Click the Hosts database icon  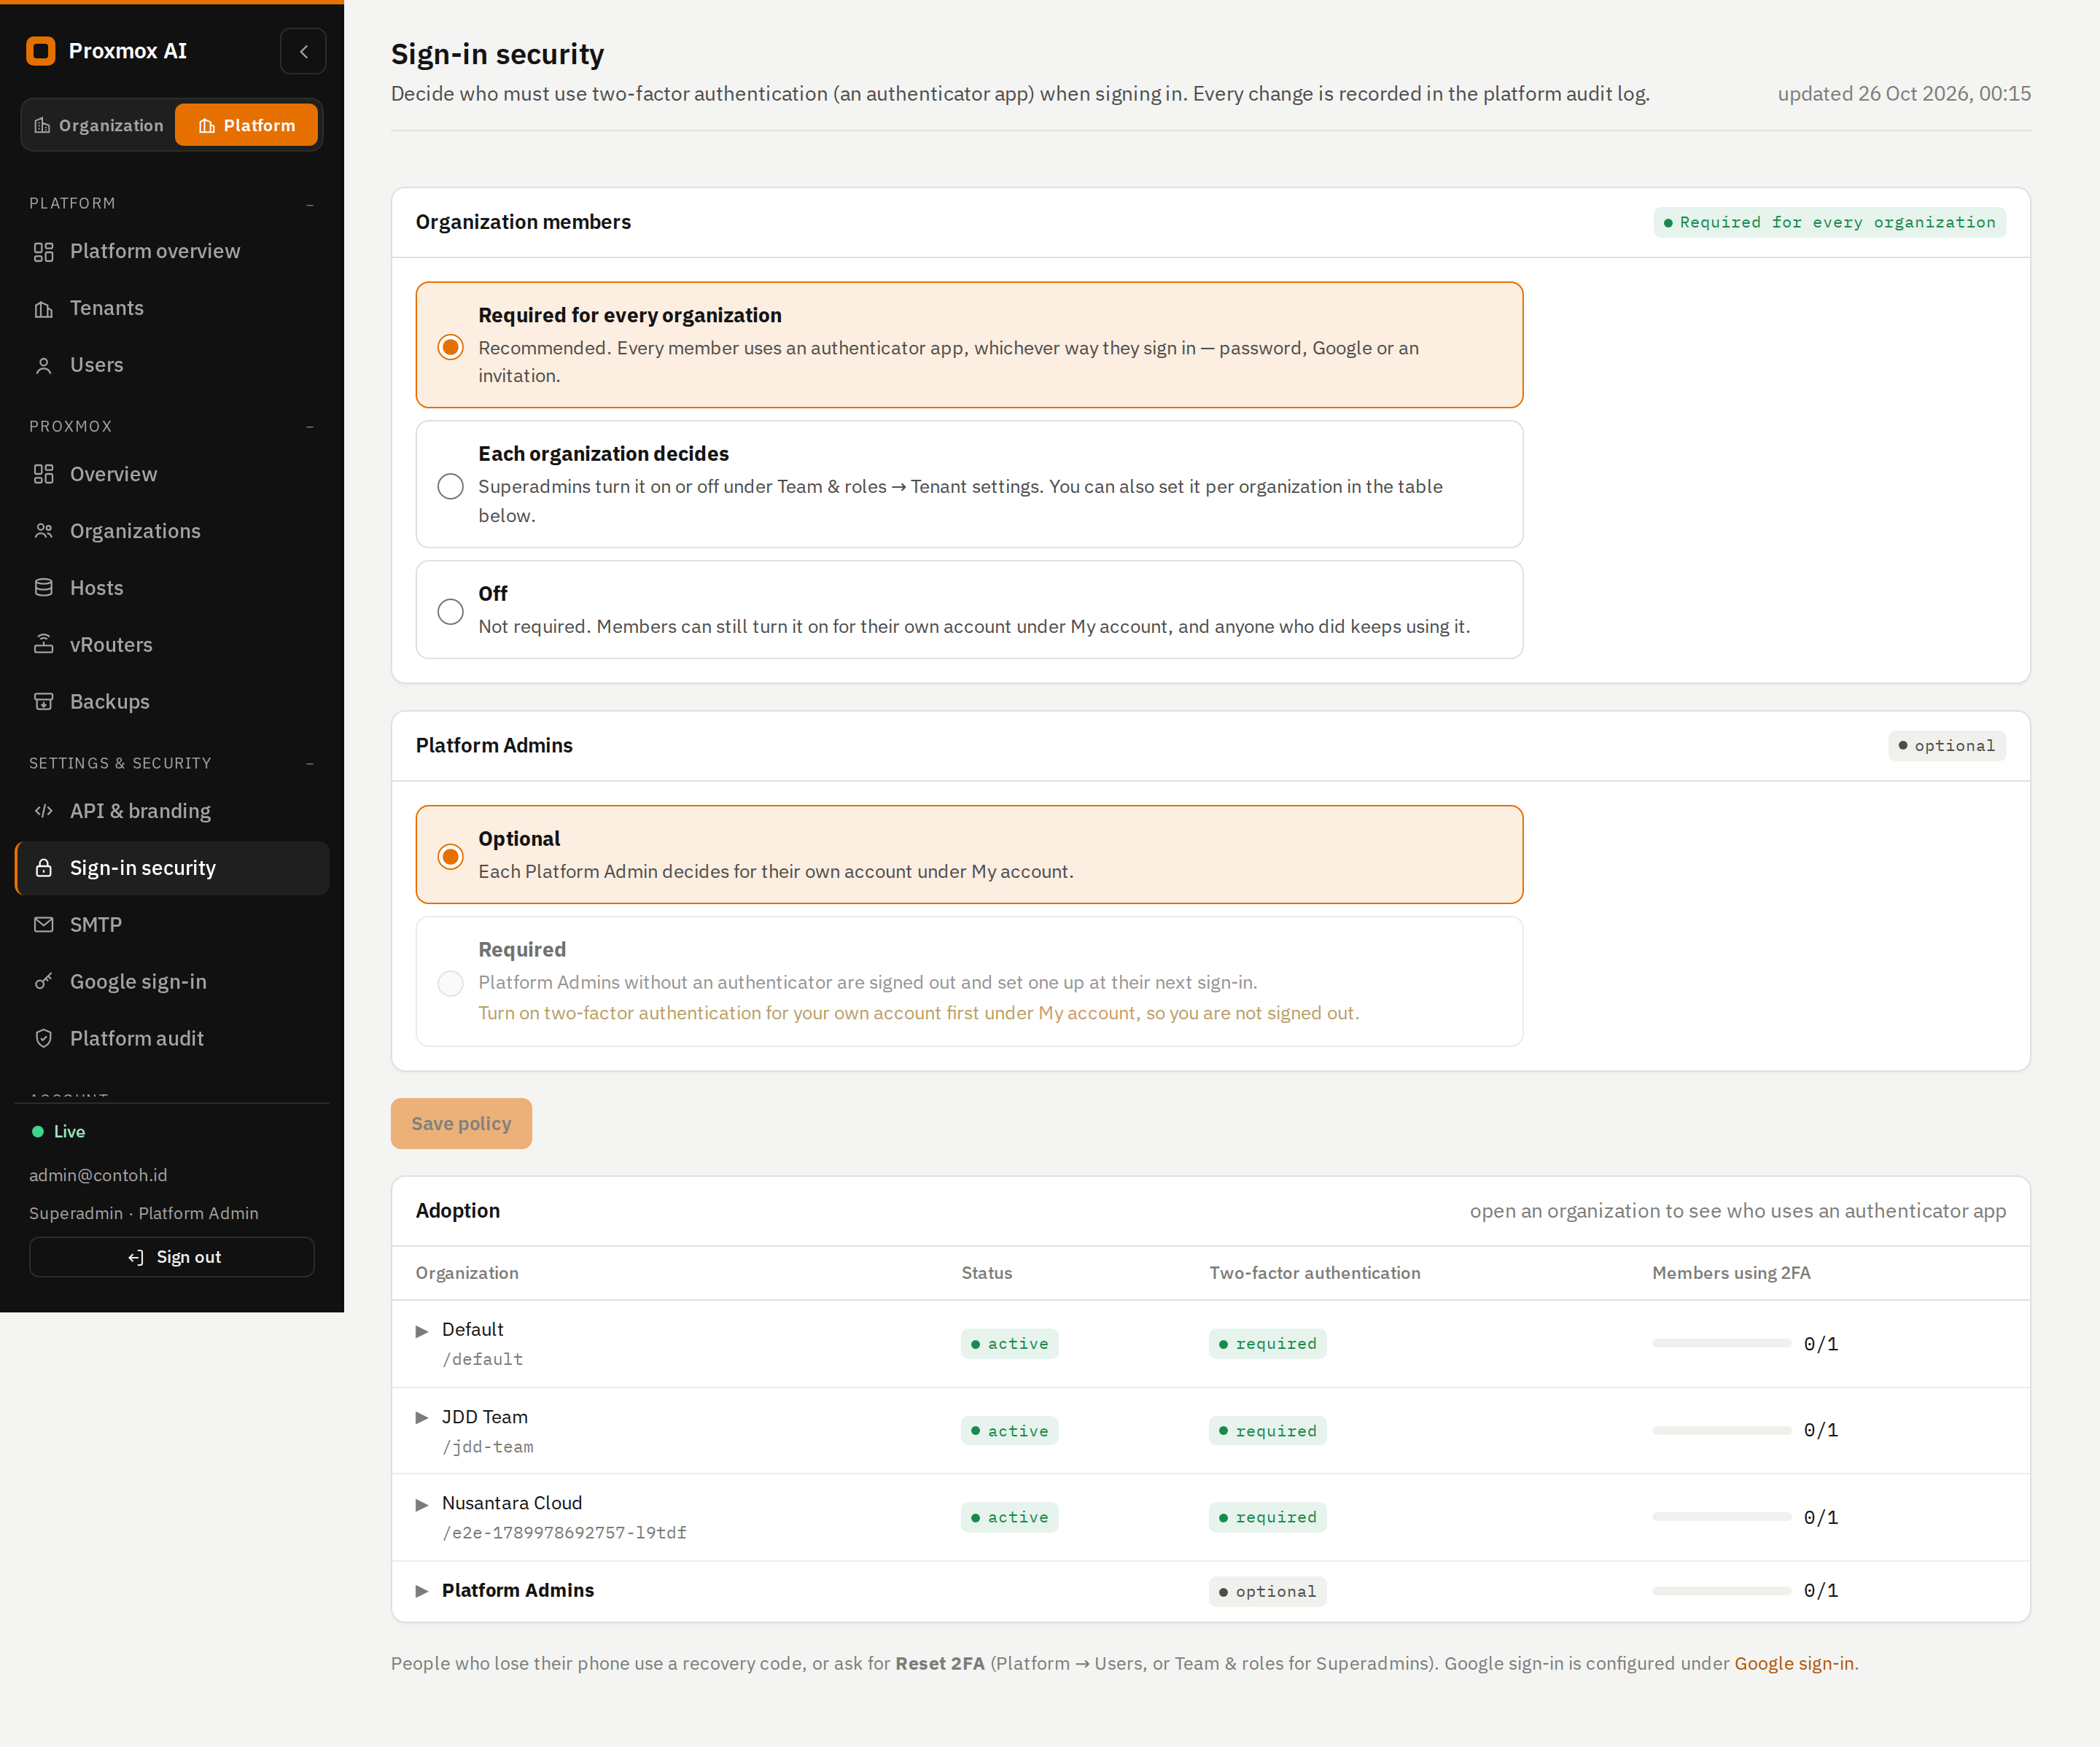point(43,589)
